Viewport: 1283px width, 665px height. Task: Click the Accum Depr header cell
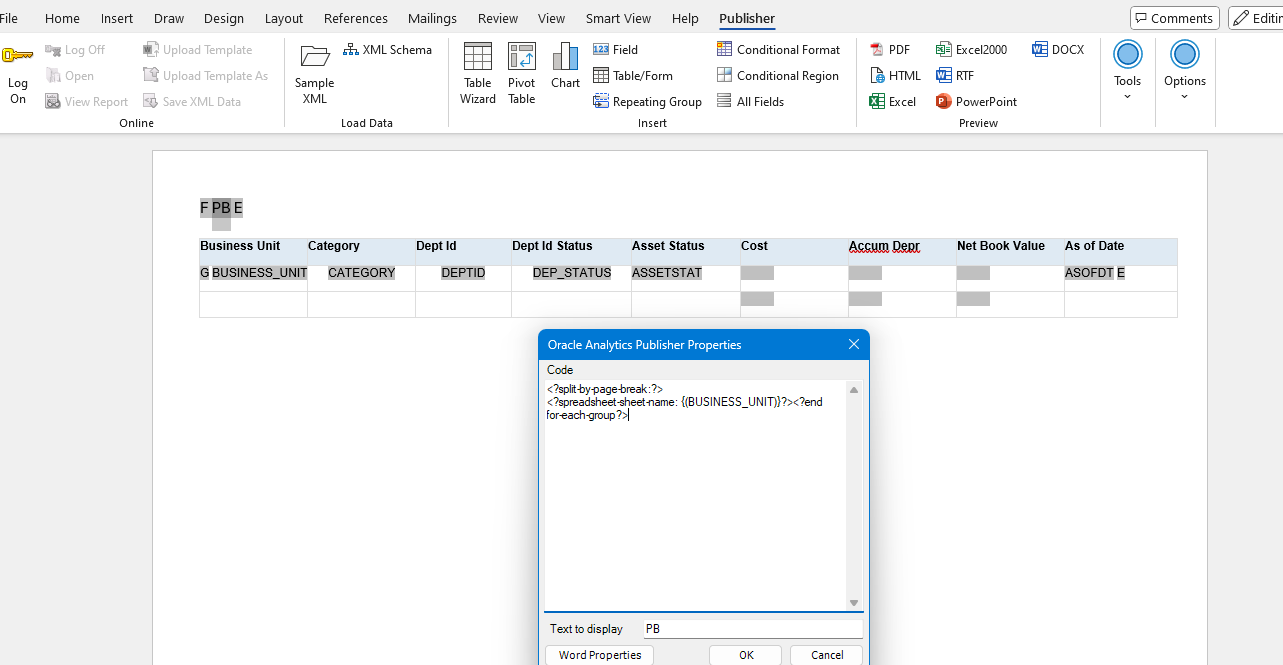click(902, 251)
